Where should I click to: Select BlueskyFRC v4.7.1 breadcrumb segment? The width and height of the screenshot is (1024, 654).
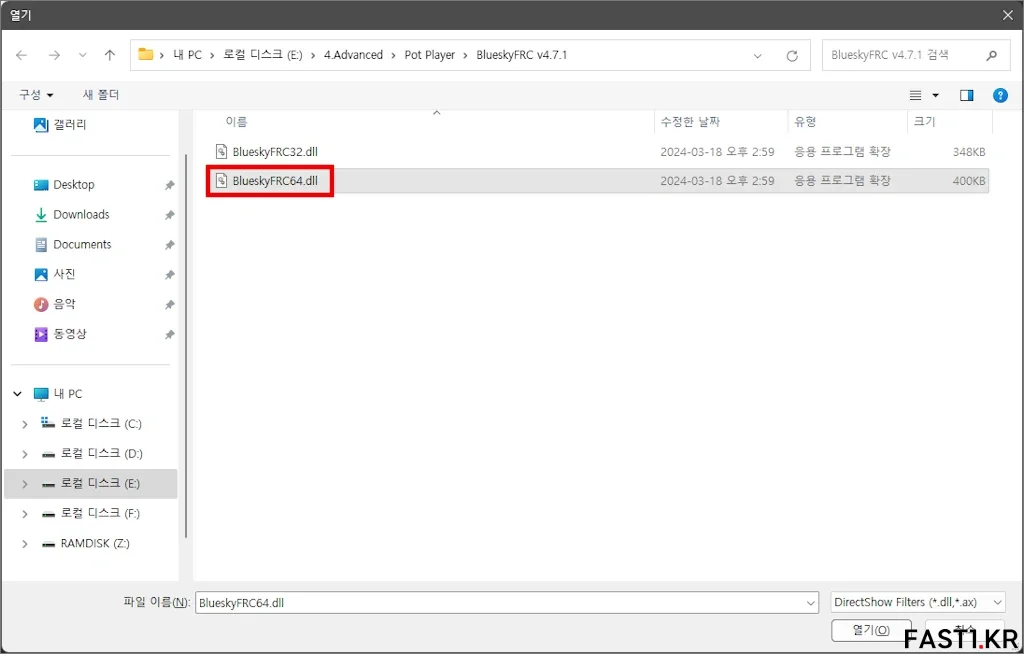(522, 55)
